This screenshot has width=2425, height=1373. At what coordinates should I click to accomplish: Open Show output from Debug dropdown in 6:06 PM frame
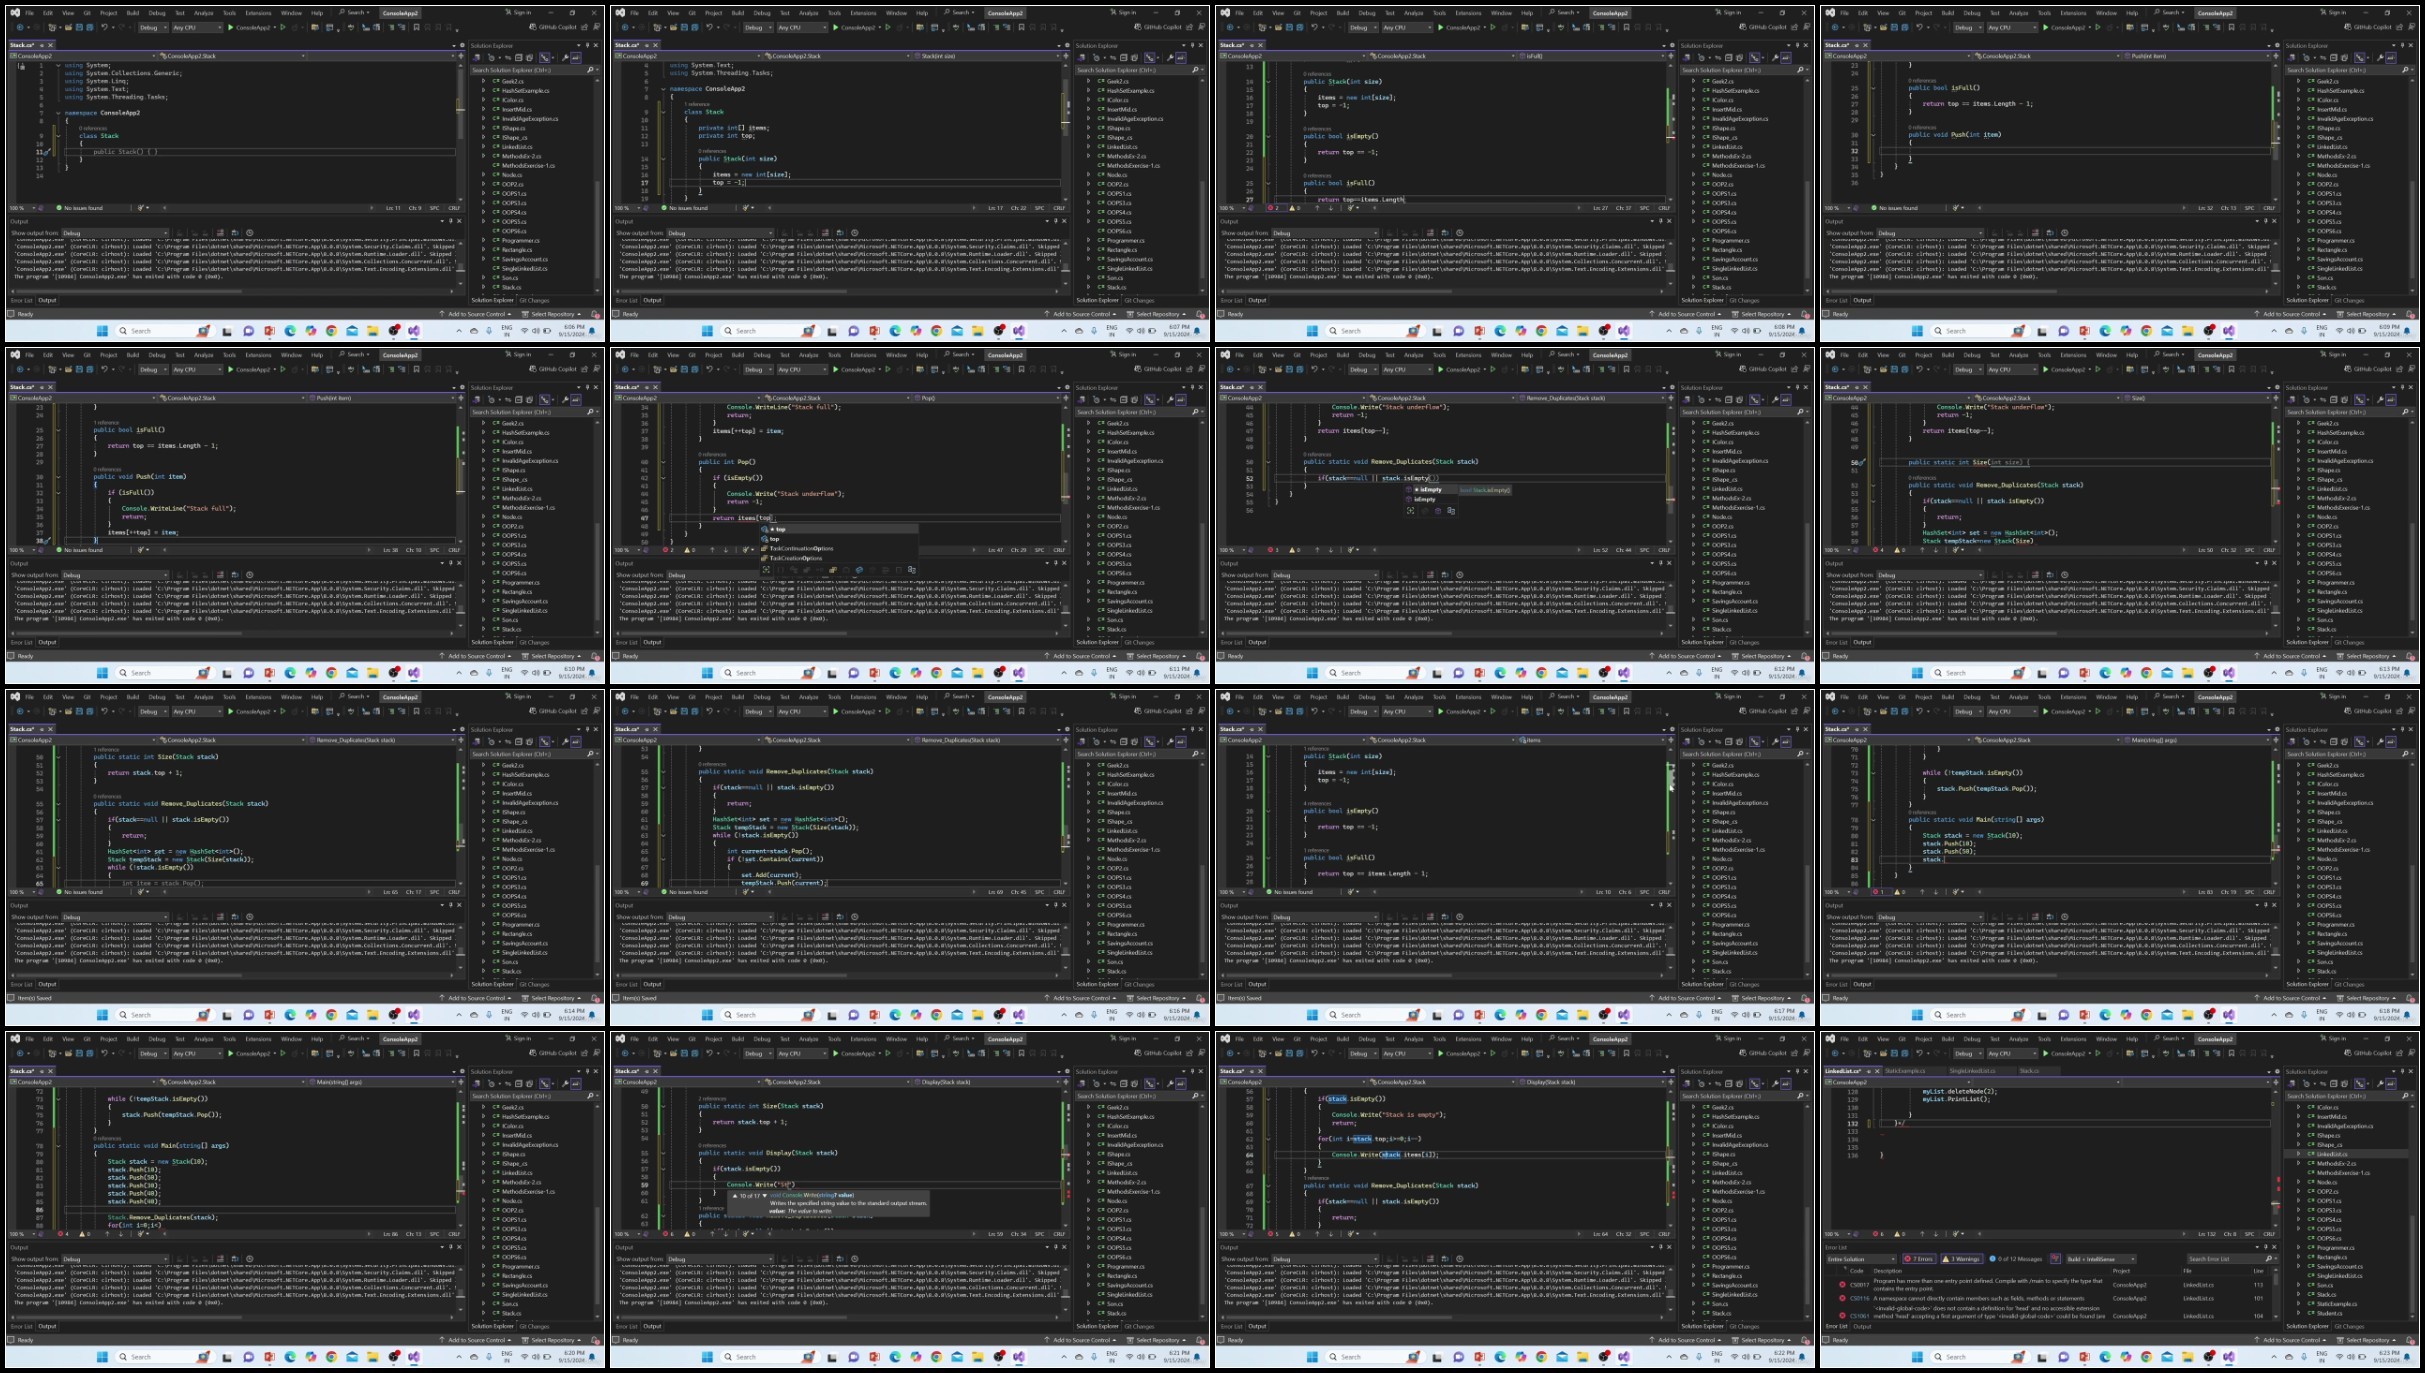115,233
